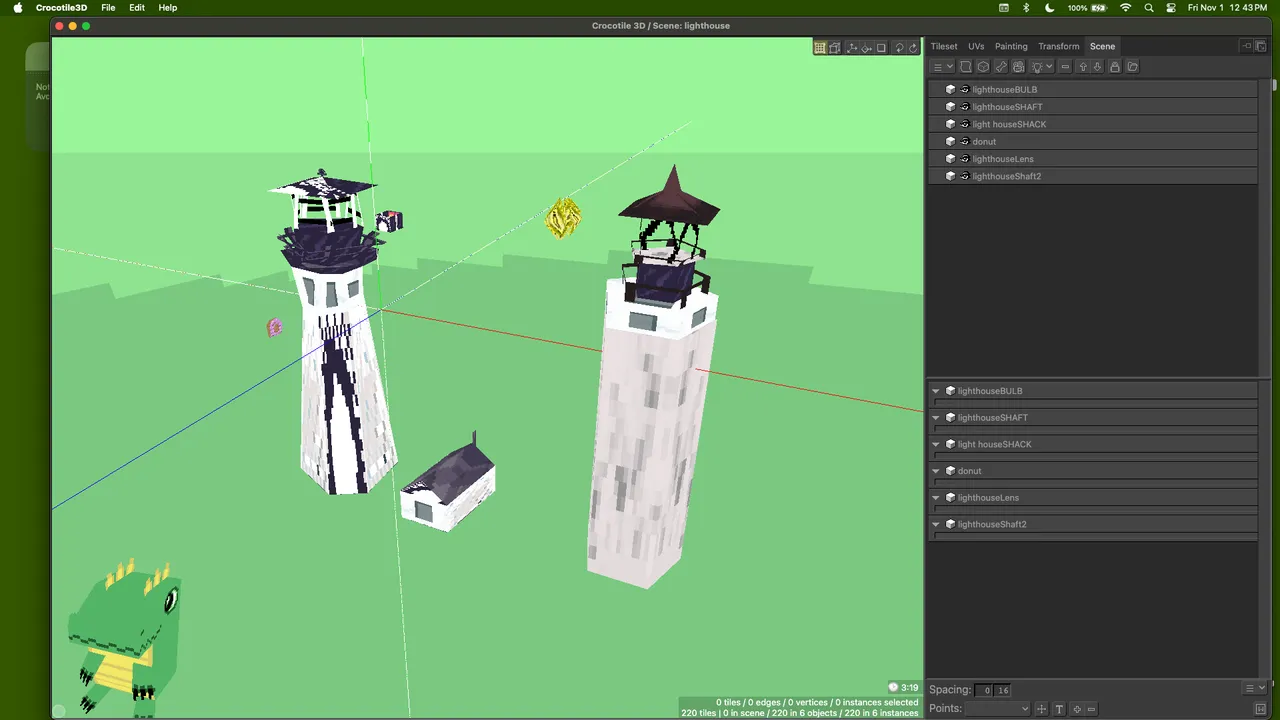This screenshot has height=720, width=1280.
Task: Collapse light houseSHACK section in lower panel
Action: coord(937,444)
